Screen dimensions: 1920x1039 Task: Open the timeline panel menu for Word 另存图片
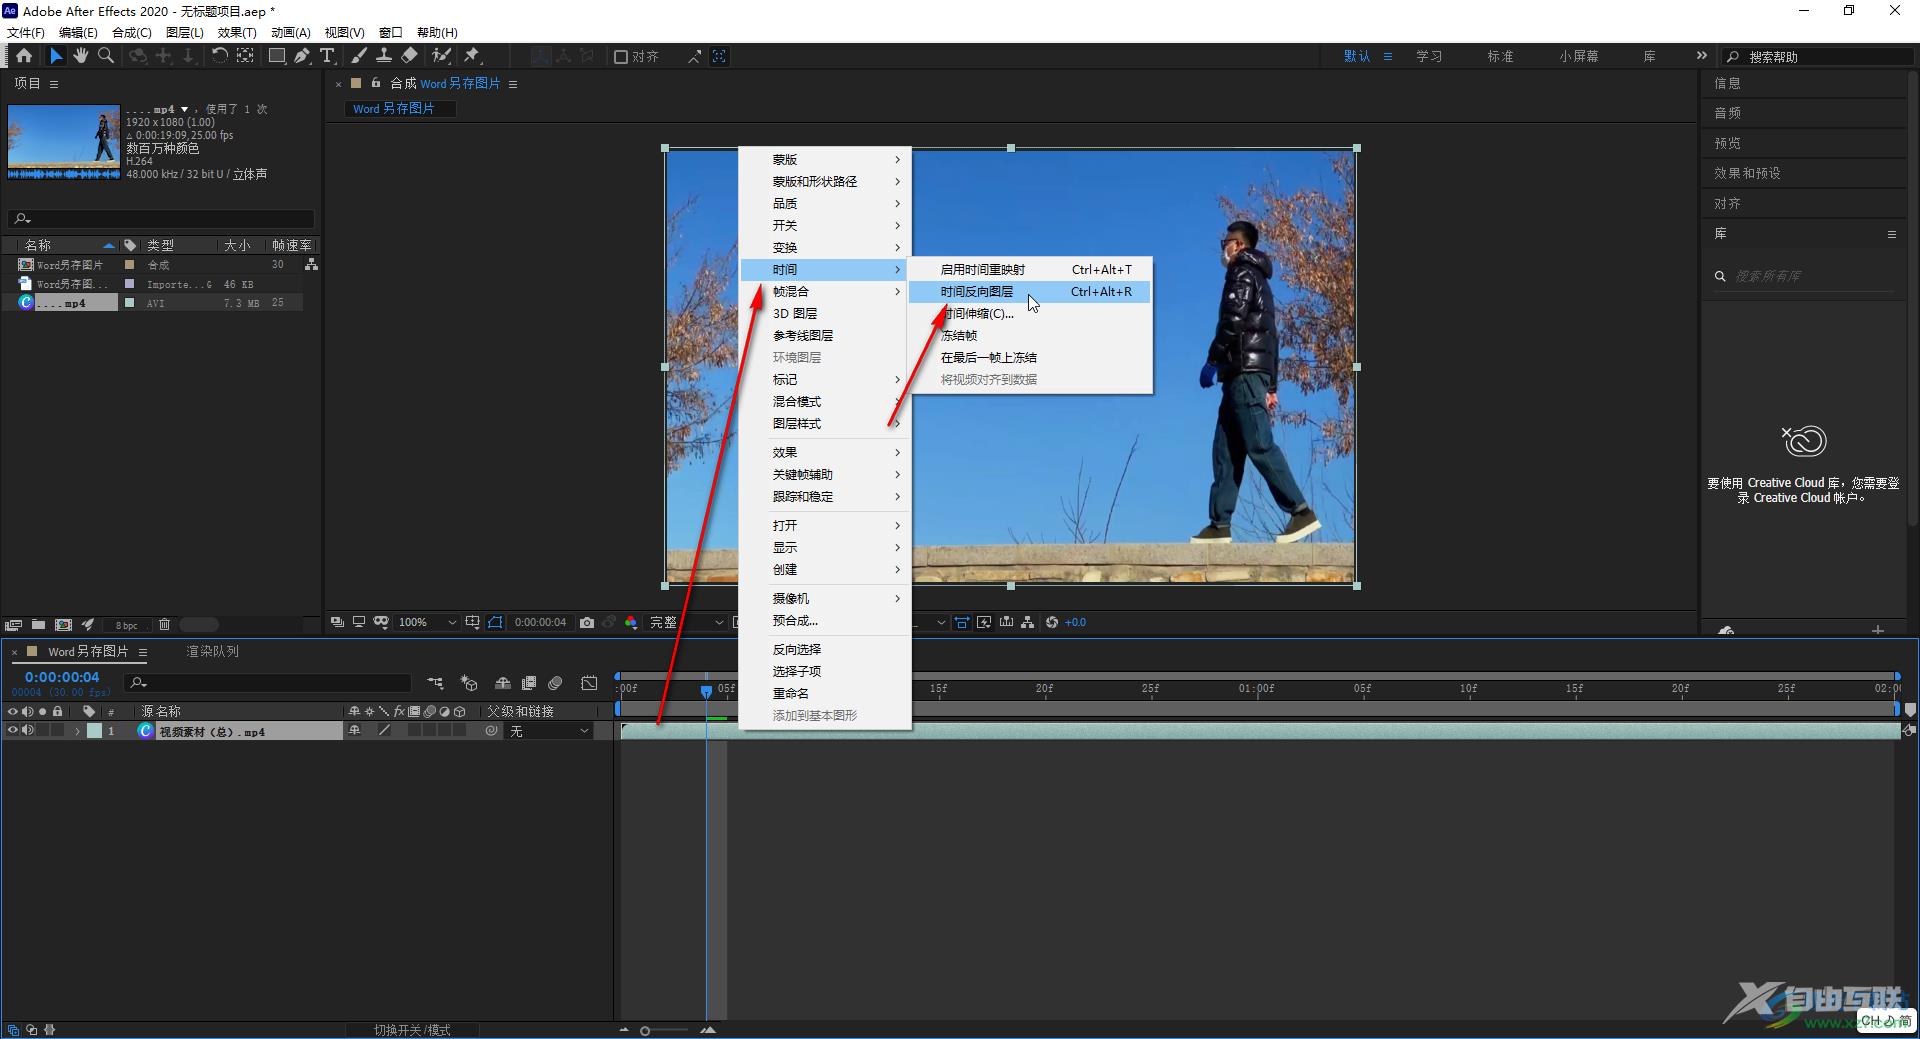143,652
